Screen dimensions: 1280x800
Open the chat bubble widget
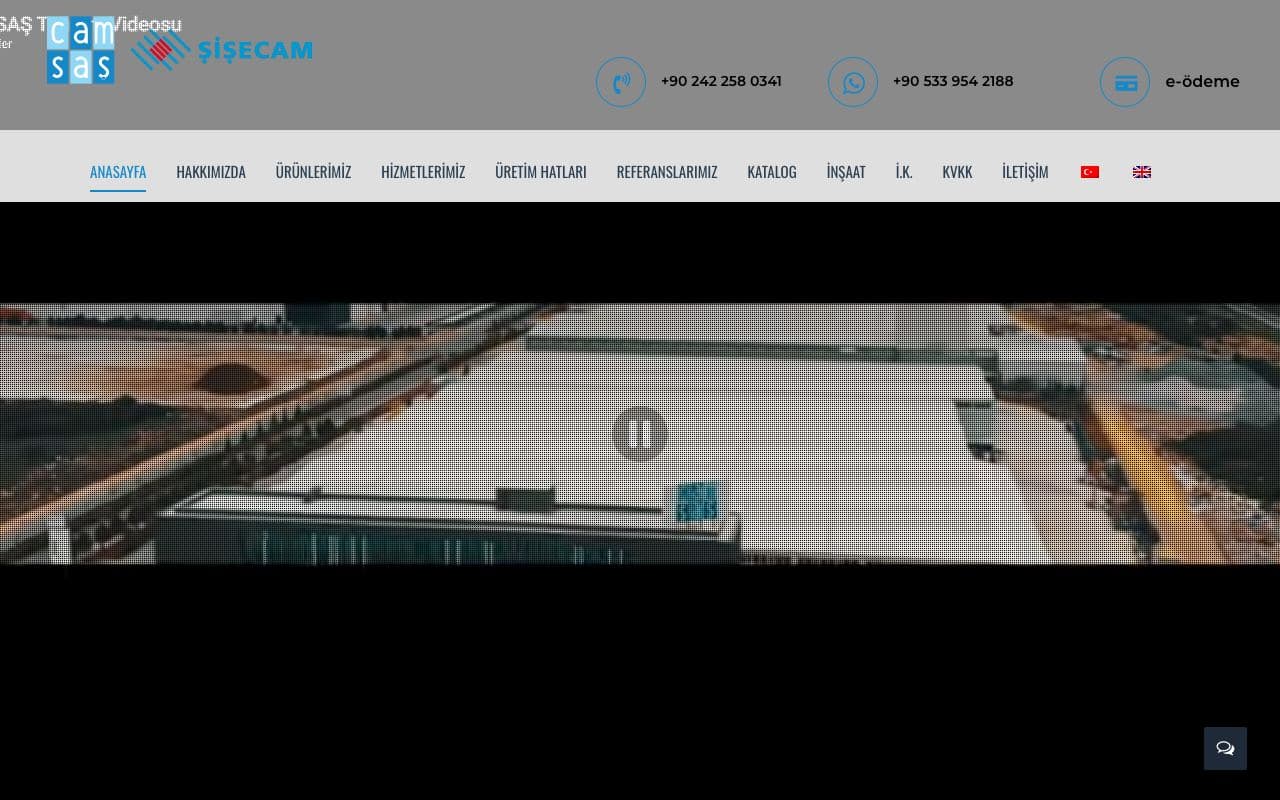tap(1225, 748)
